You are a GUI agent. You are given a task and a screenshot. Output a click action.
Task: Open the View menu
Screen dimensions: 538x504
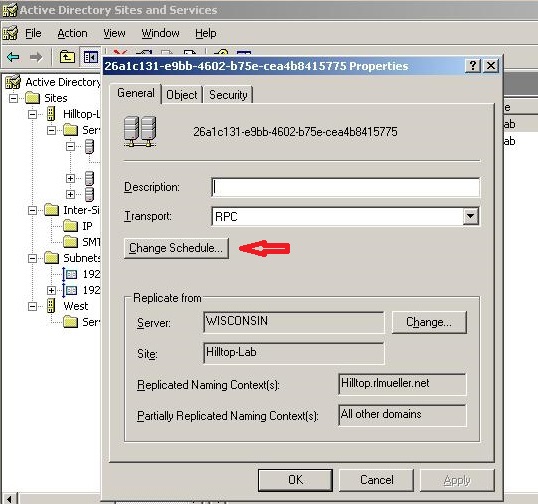114,33
